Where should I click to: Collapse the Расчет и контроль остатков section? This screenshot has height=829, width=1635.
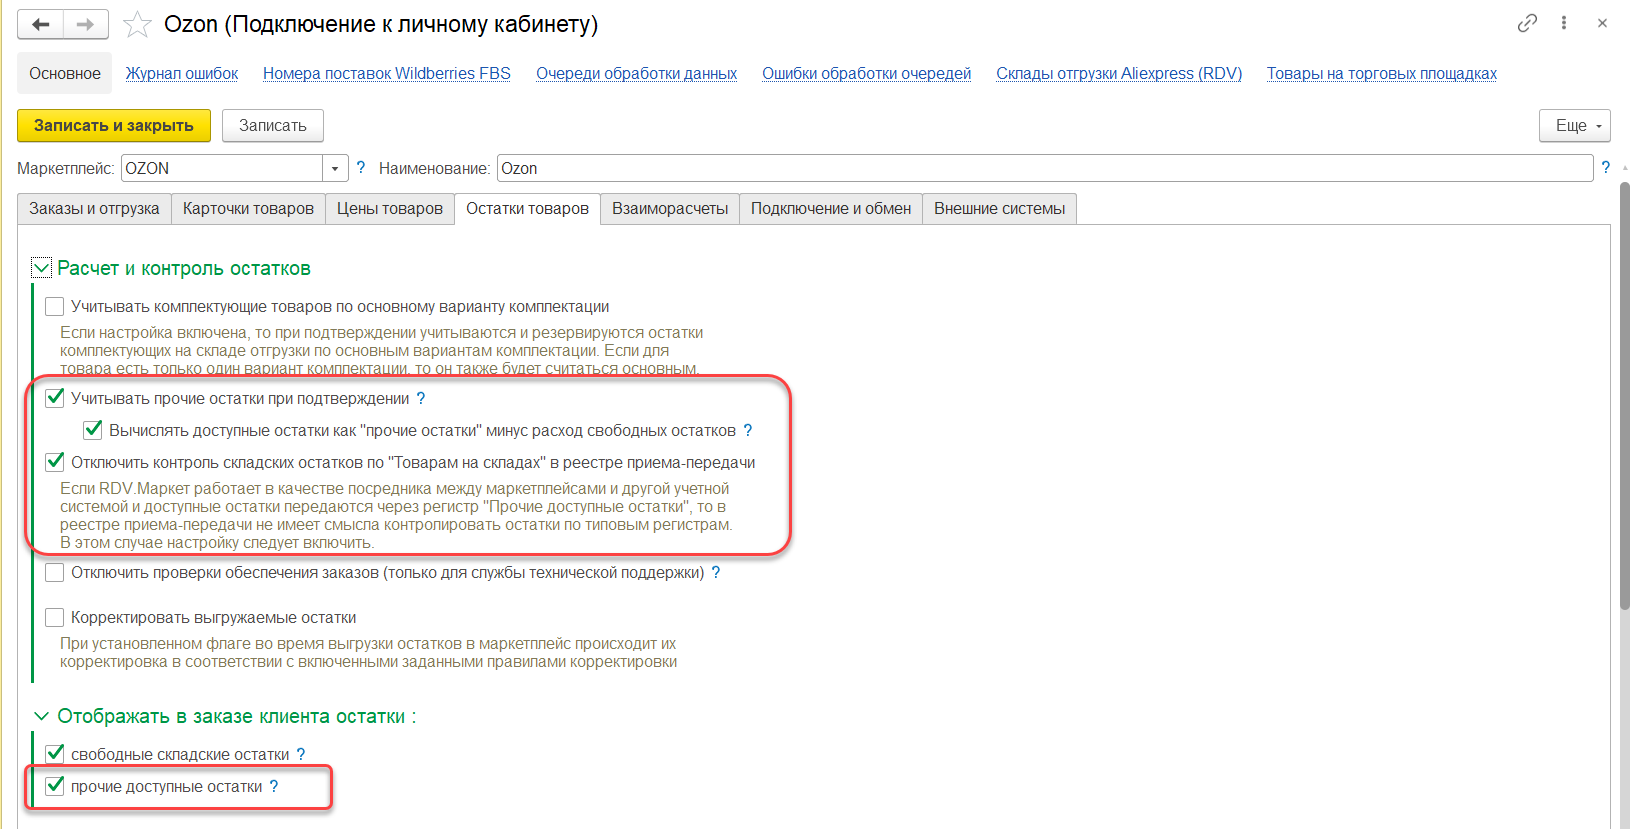coord(41,268)
